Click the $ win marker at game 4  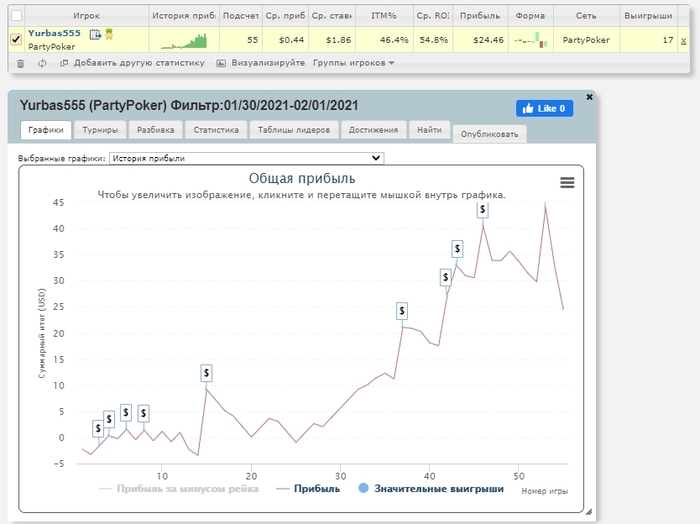tap(109, 419)
